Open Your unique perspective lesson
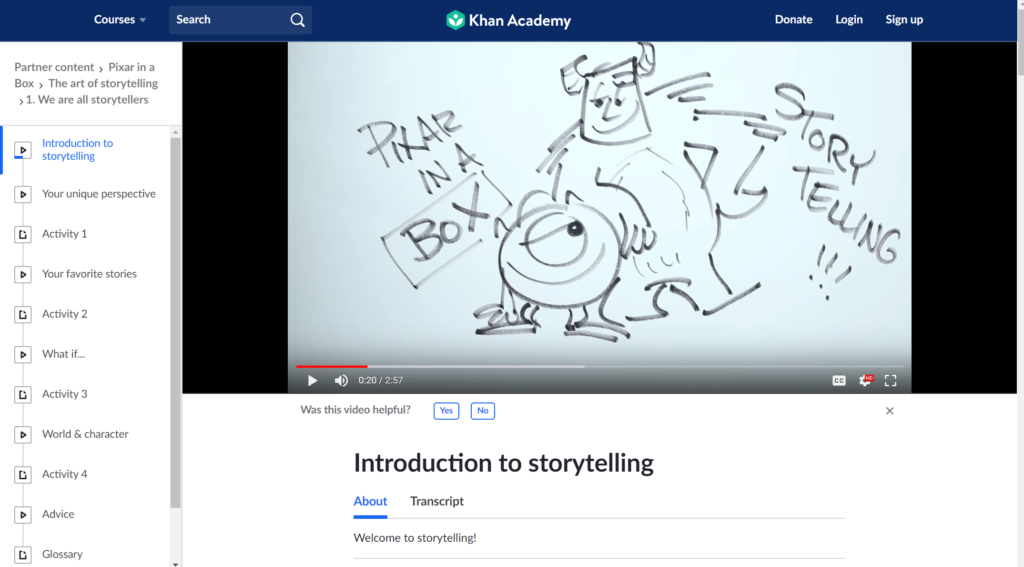The width and height of the screenshot is (1024, 567). 99,193
